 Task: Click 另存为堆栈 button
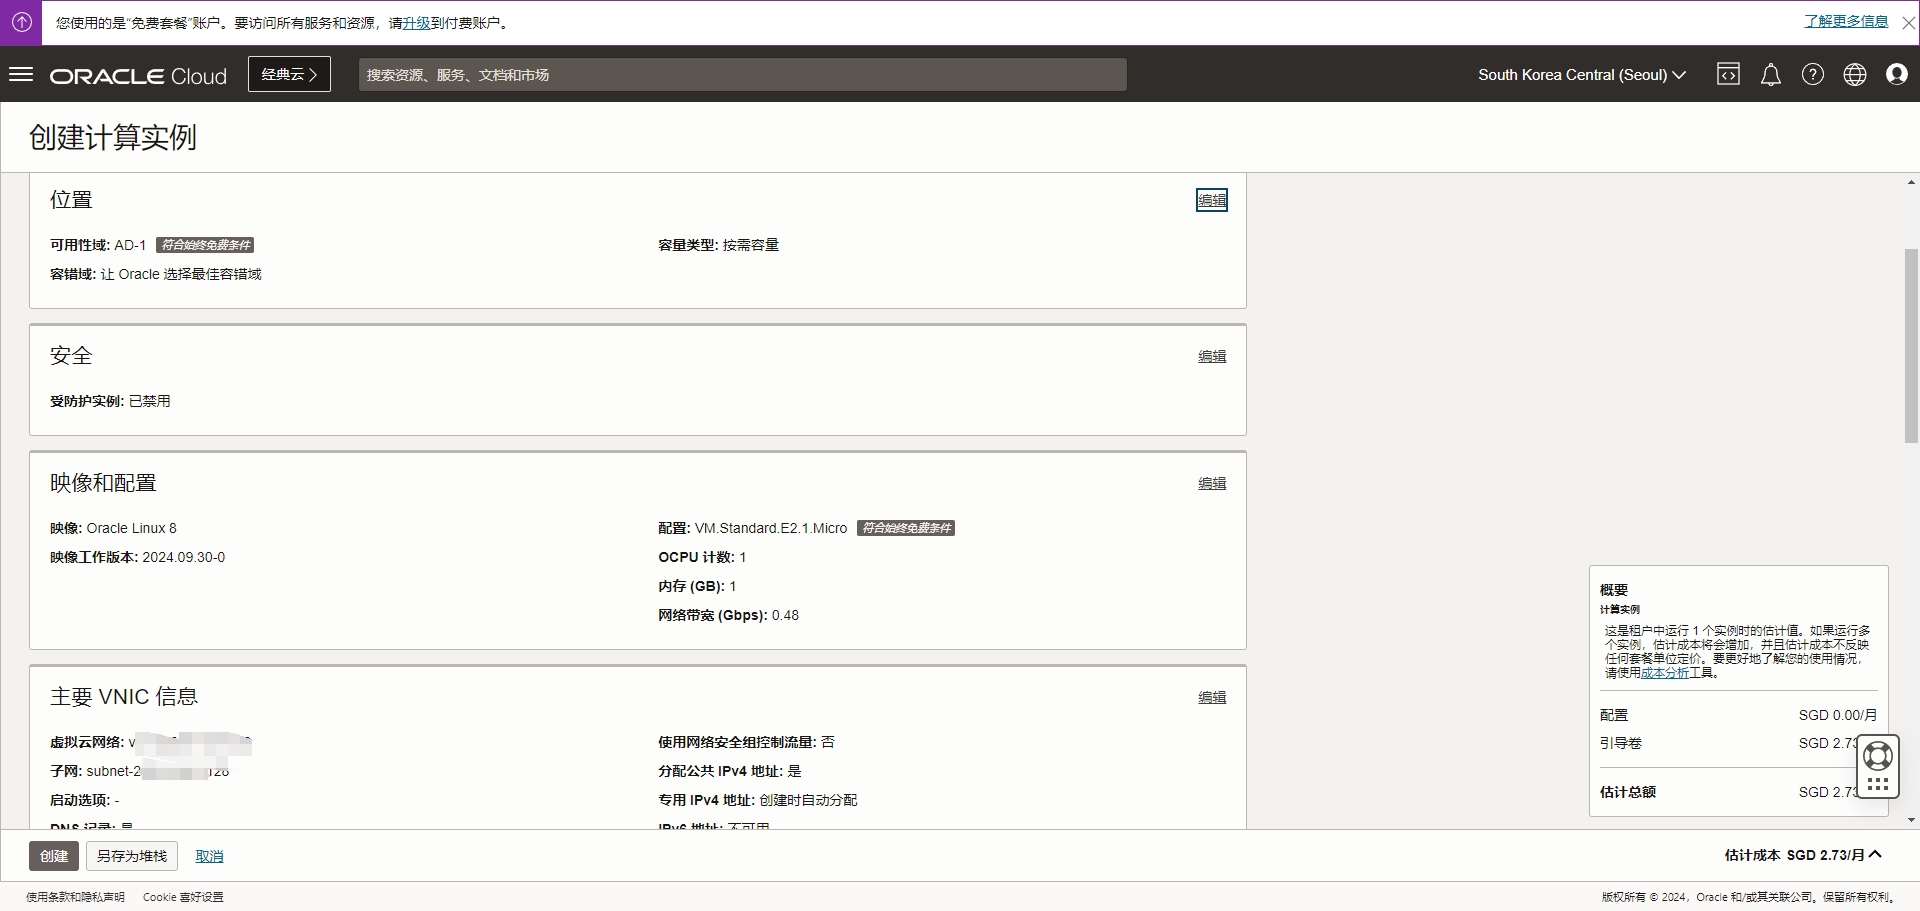[x=132, y=856]
